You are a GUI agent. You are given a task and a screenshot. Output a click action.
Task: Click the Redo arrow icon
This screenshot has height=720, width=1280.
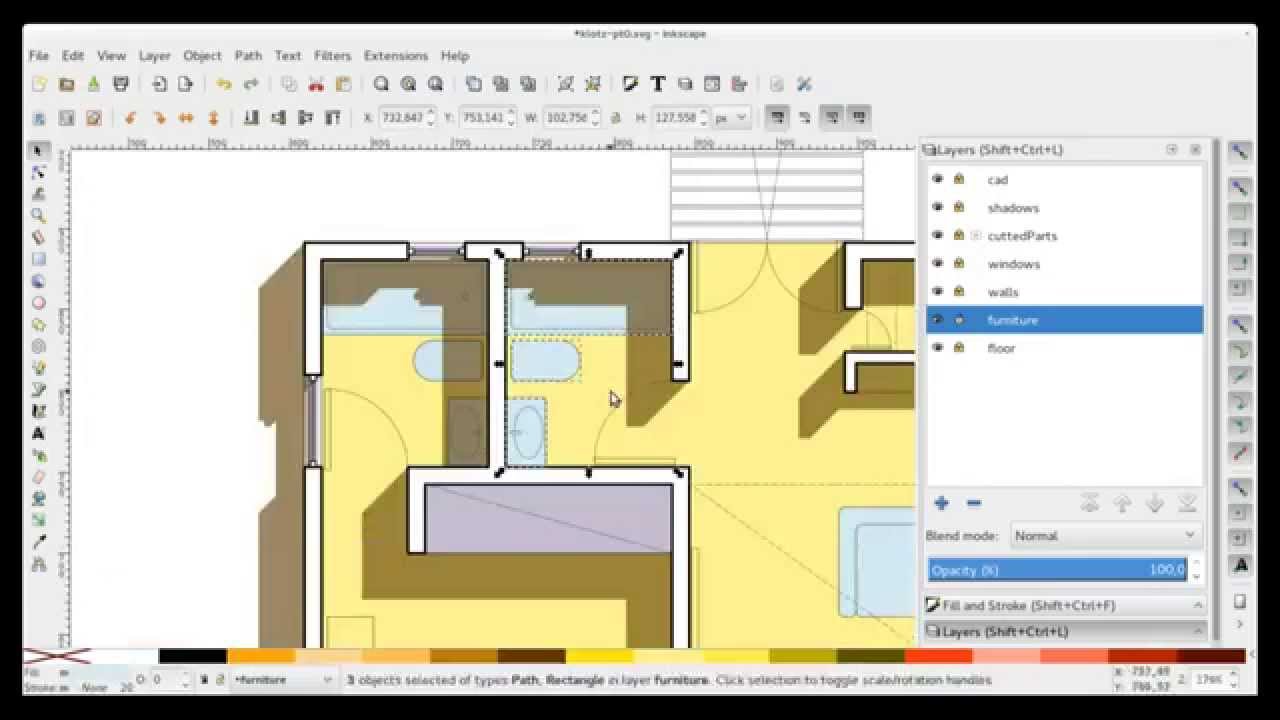[x=251, y=85]
